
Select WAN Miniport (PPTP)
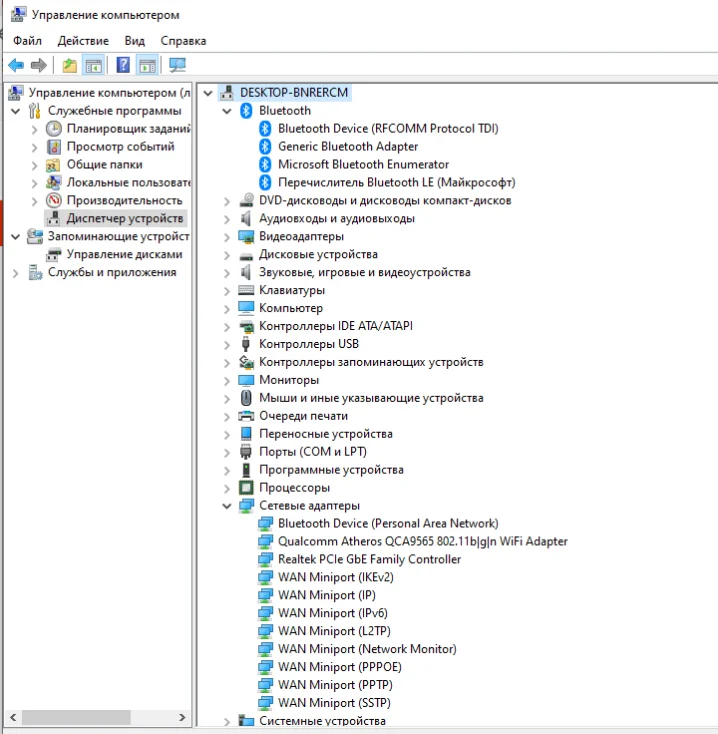click(335, 685)
